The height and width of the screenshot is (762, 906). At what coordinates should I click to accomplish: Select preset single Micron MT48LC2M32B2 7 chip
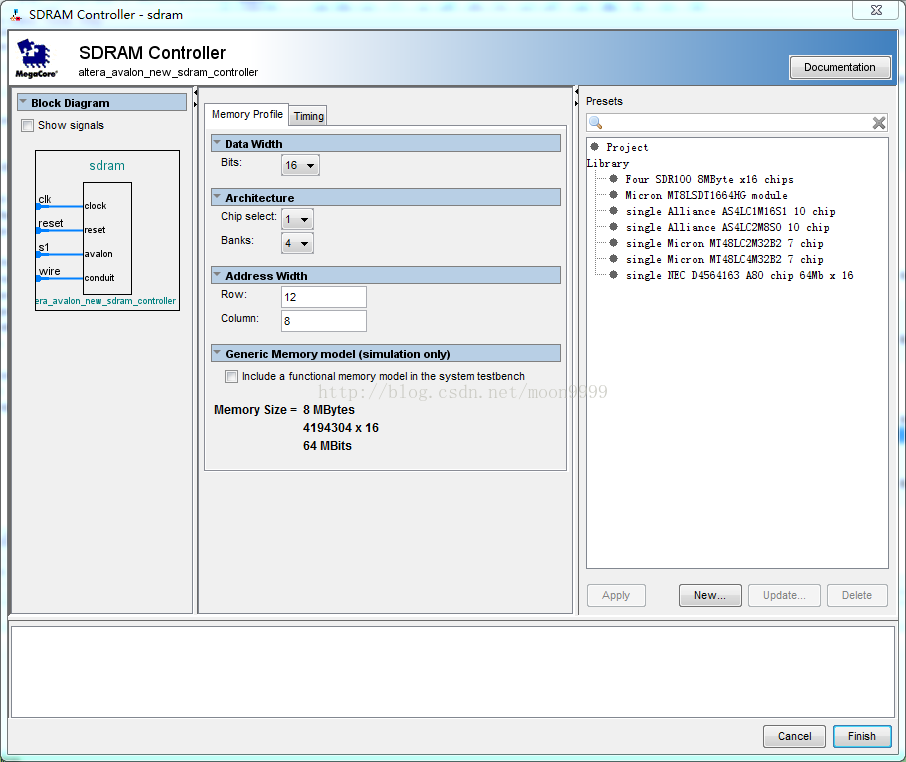pos(725,244)
